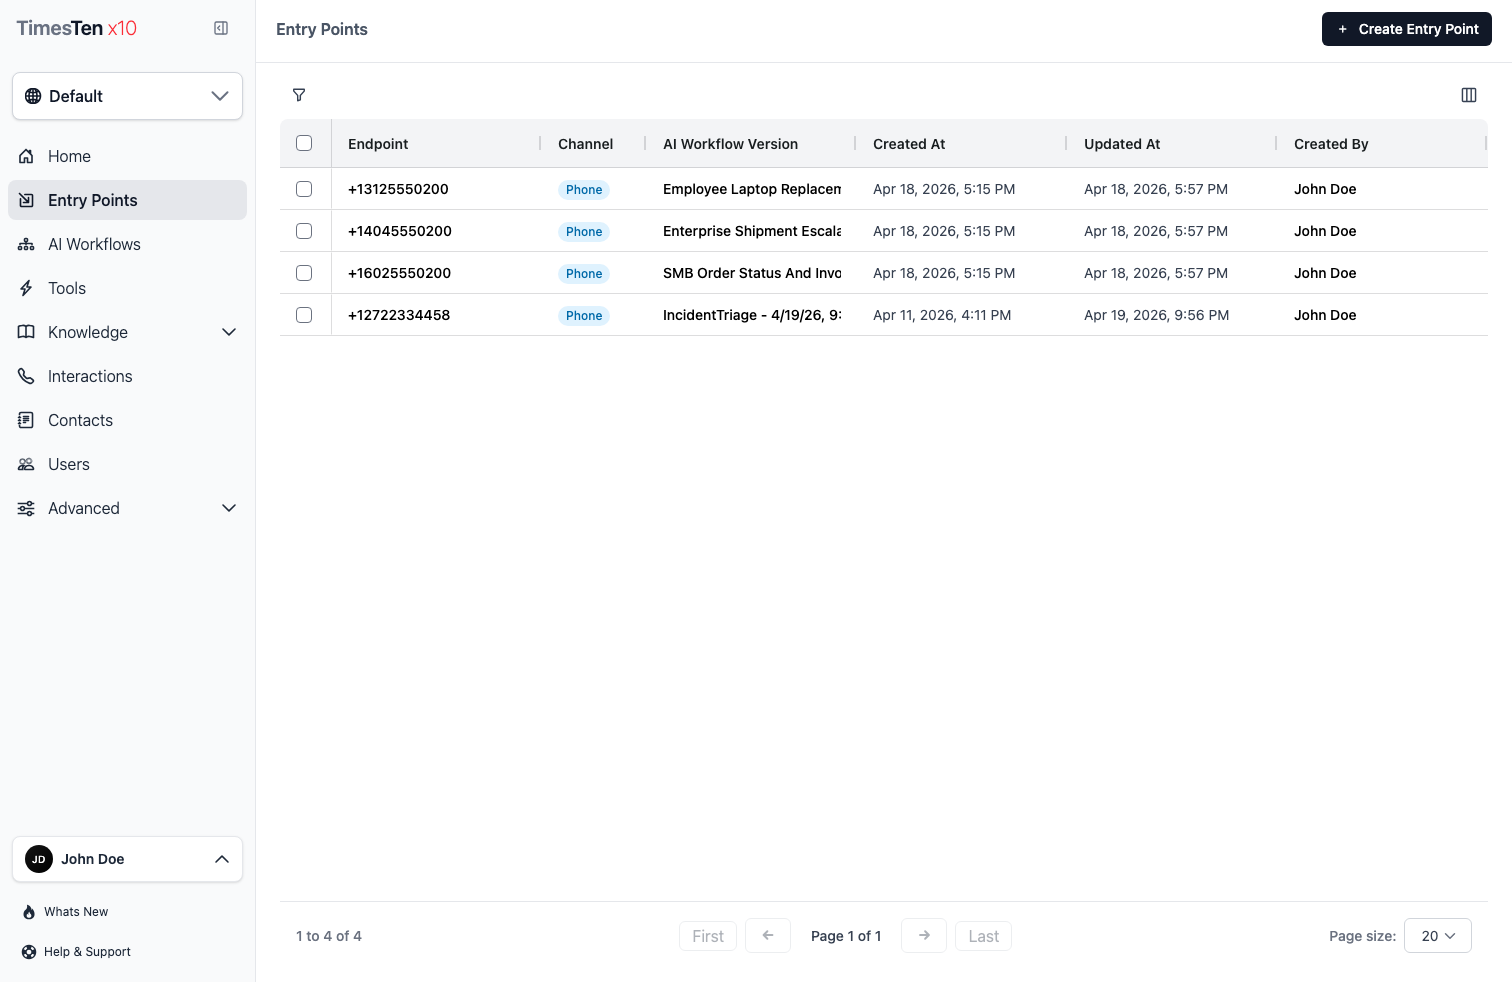Select the row checkbox for +14045550200
Viewport: 1512px width, 982px height.
304,231
